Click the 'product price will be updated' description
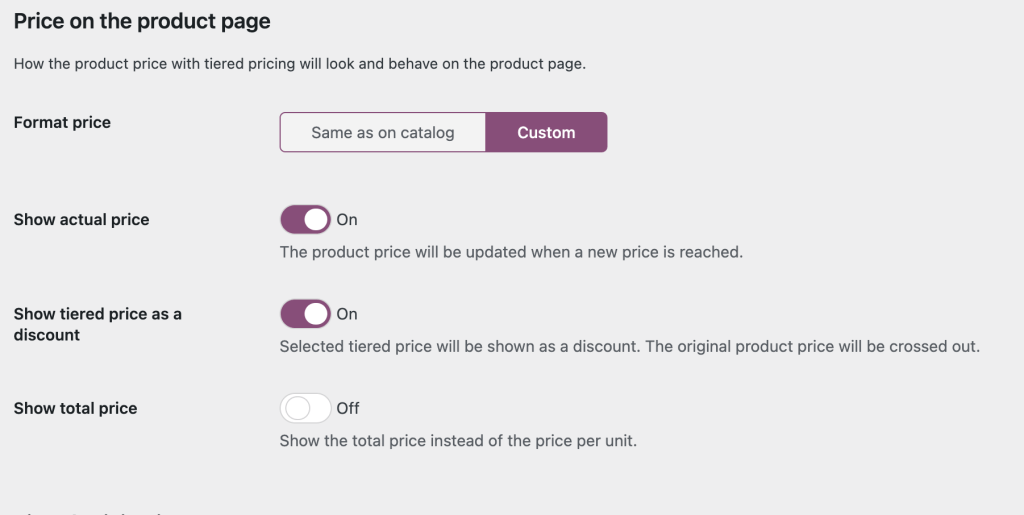Screen dimensions: 1024x515 511,252
